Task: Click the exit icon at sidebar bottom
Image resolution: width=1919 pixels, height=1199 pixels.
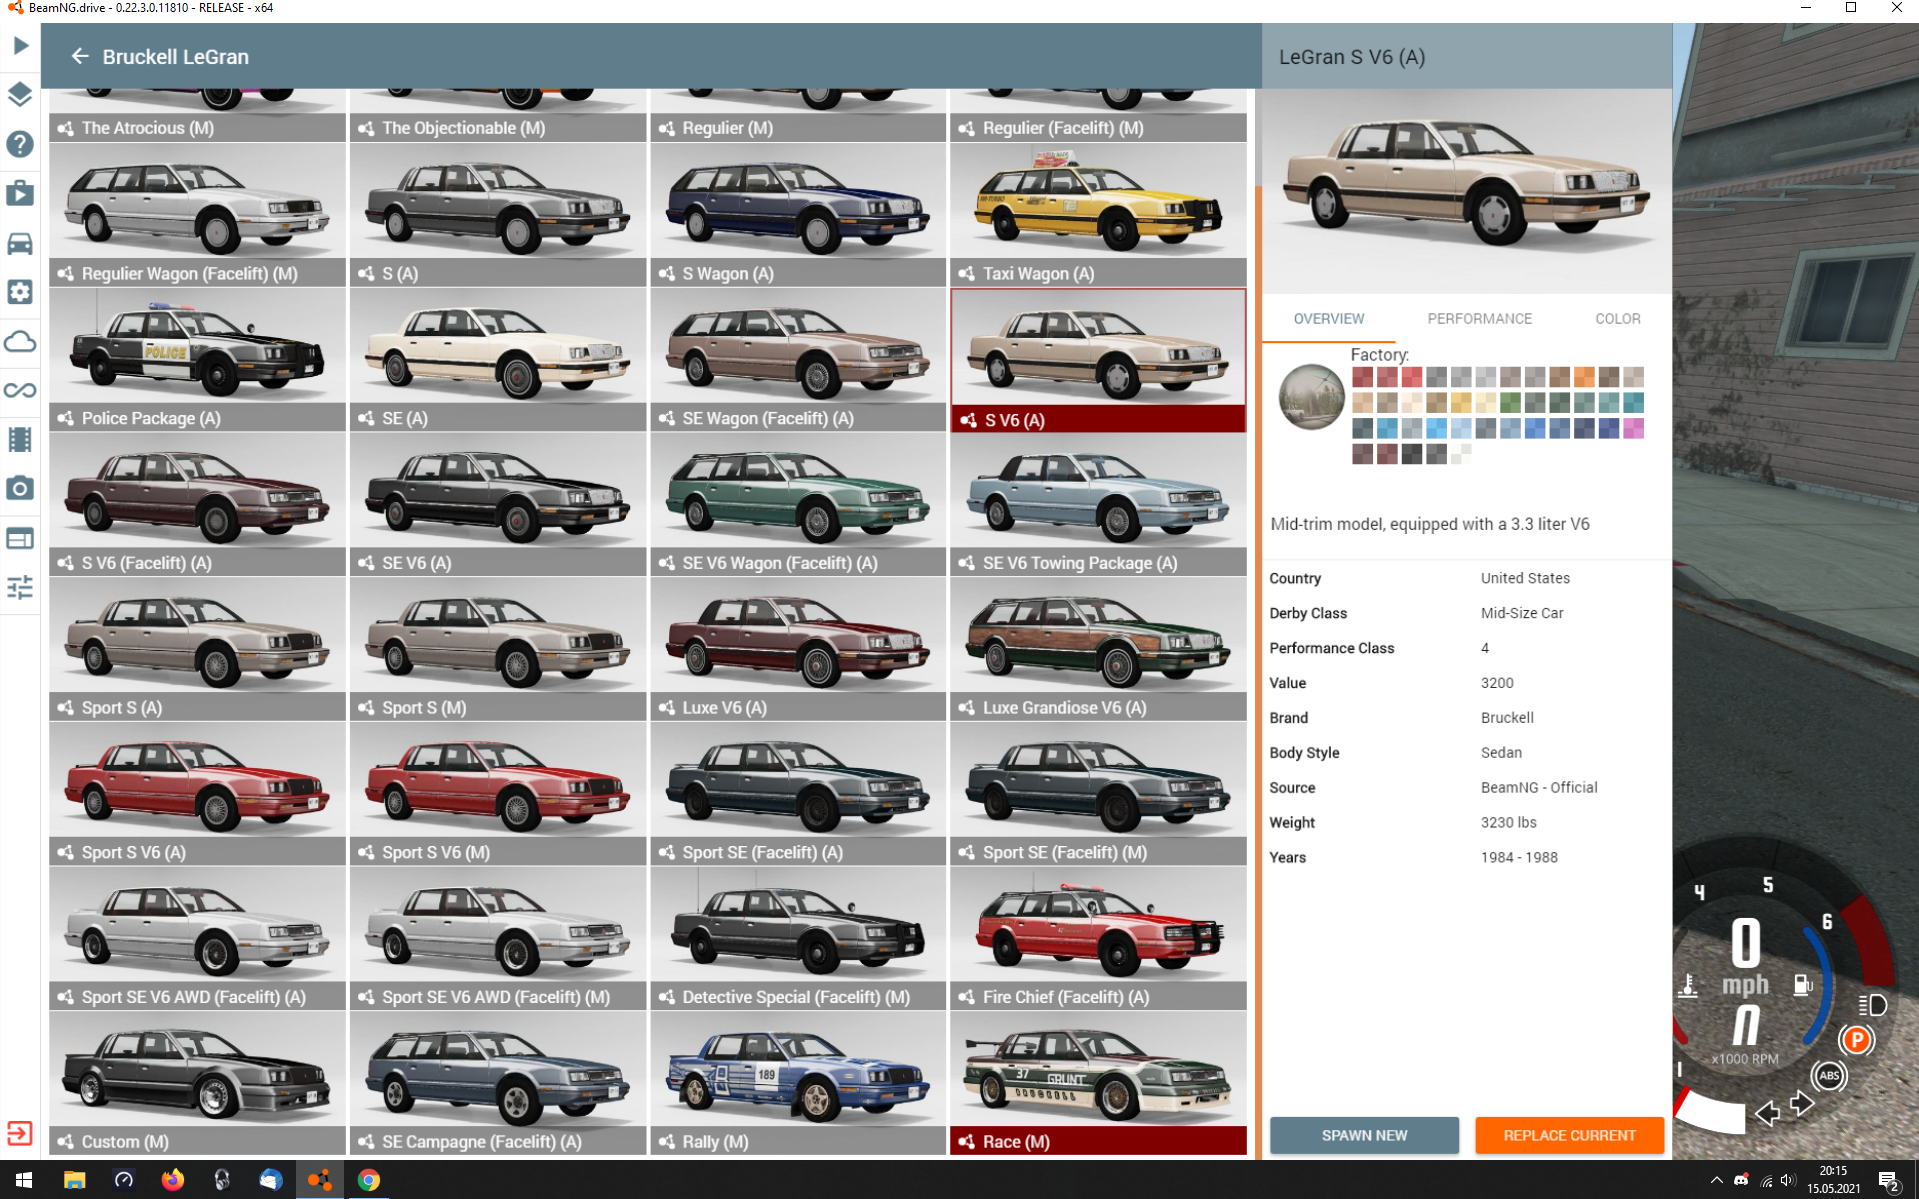Action: click(x=20, y=1133)
